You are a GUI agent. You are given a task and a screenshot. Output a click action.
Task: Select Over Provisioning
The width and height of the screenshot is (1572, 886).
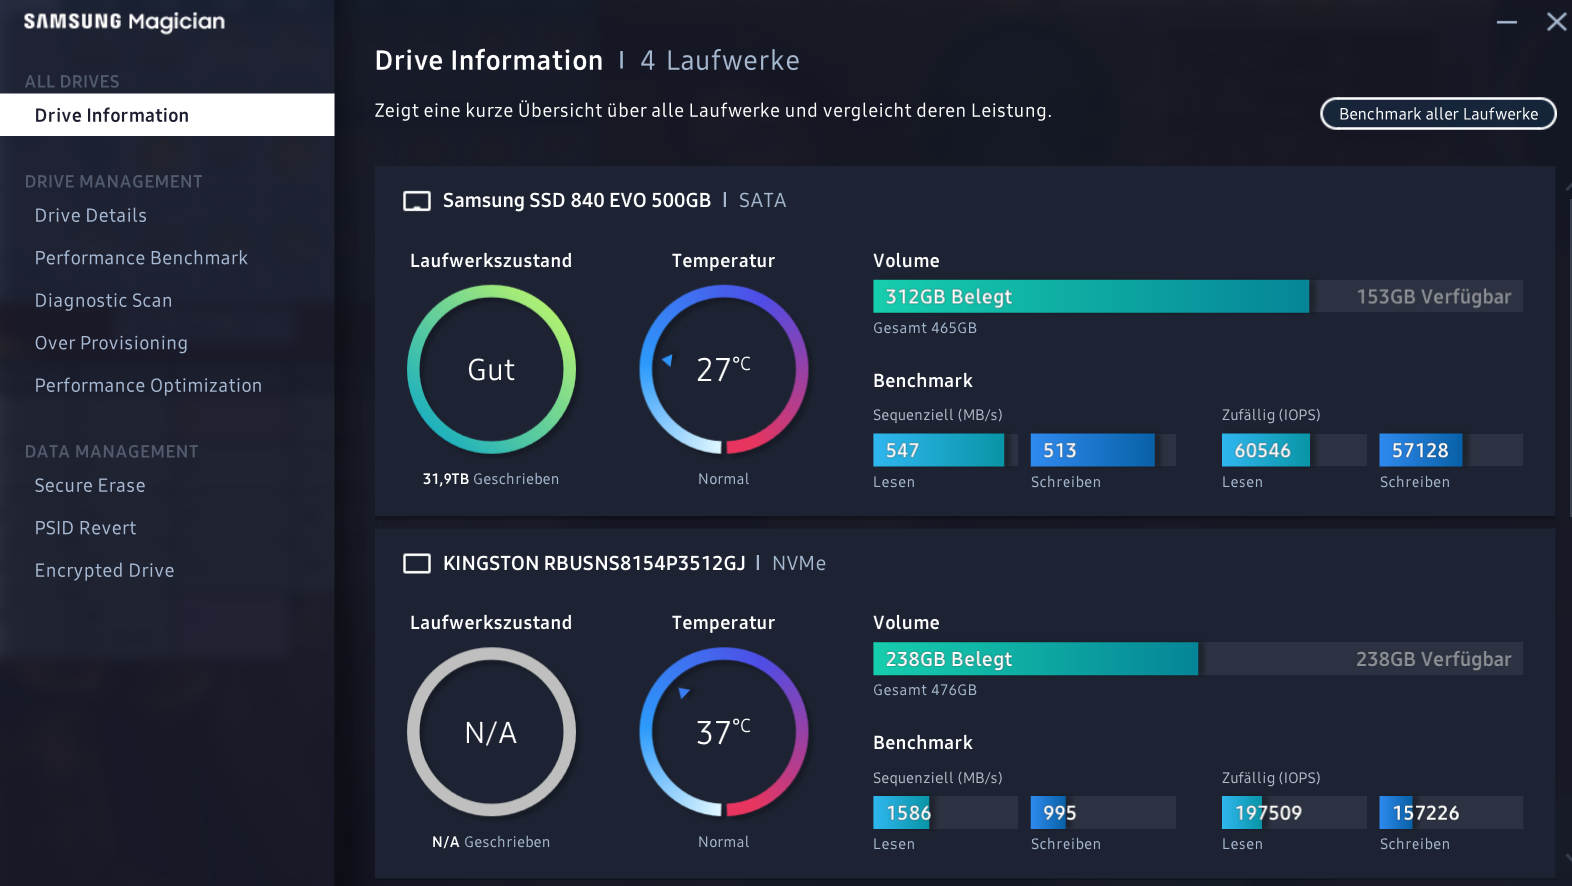111,343
